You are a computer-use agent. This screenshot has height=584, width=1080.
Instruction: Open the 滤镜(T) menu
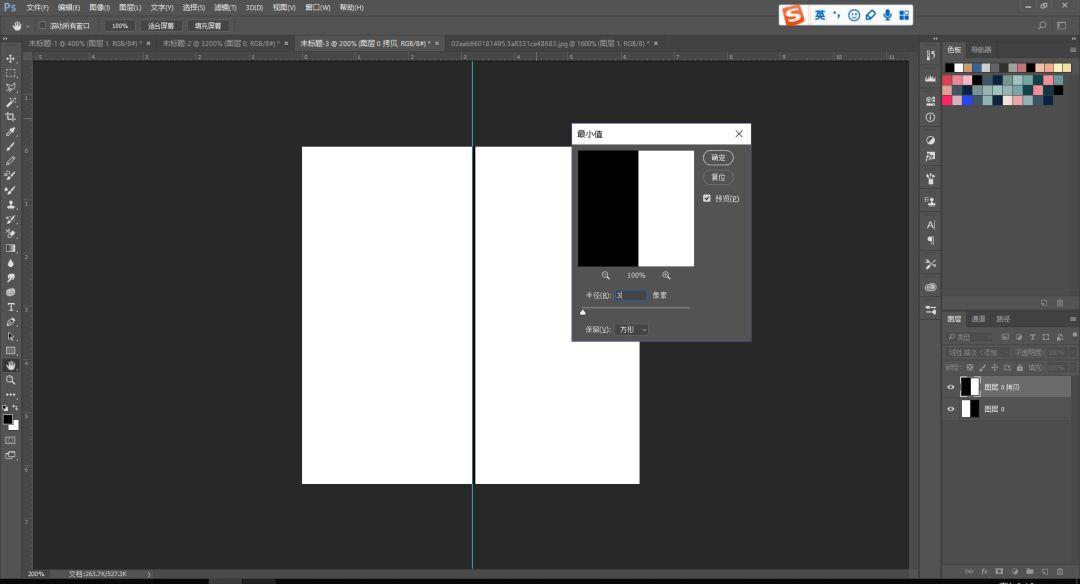click(x=225, y=8)
